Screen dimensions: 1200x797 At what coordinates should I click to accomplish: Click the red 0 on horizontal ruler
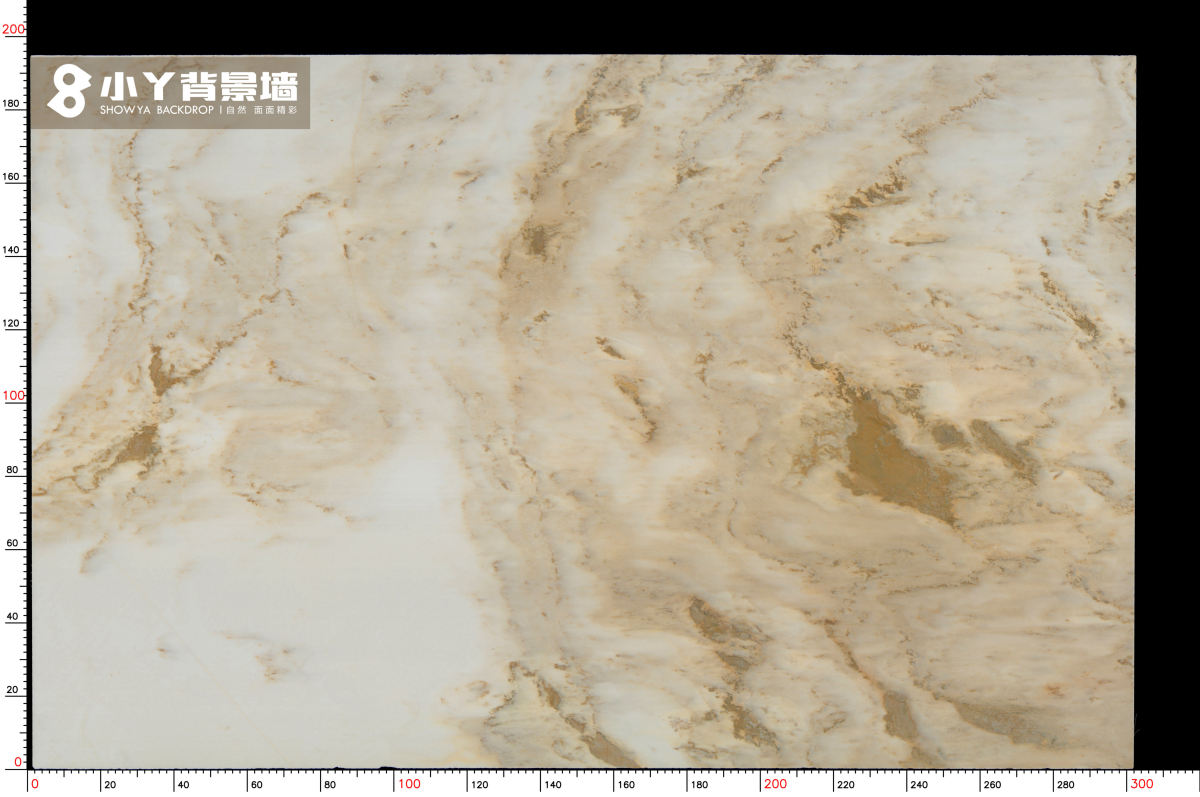[x=35, y=784]
